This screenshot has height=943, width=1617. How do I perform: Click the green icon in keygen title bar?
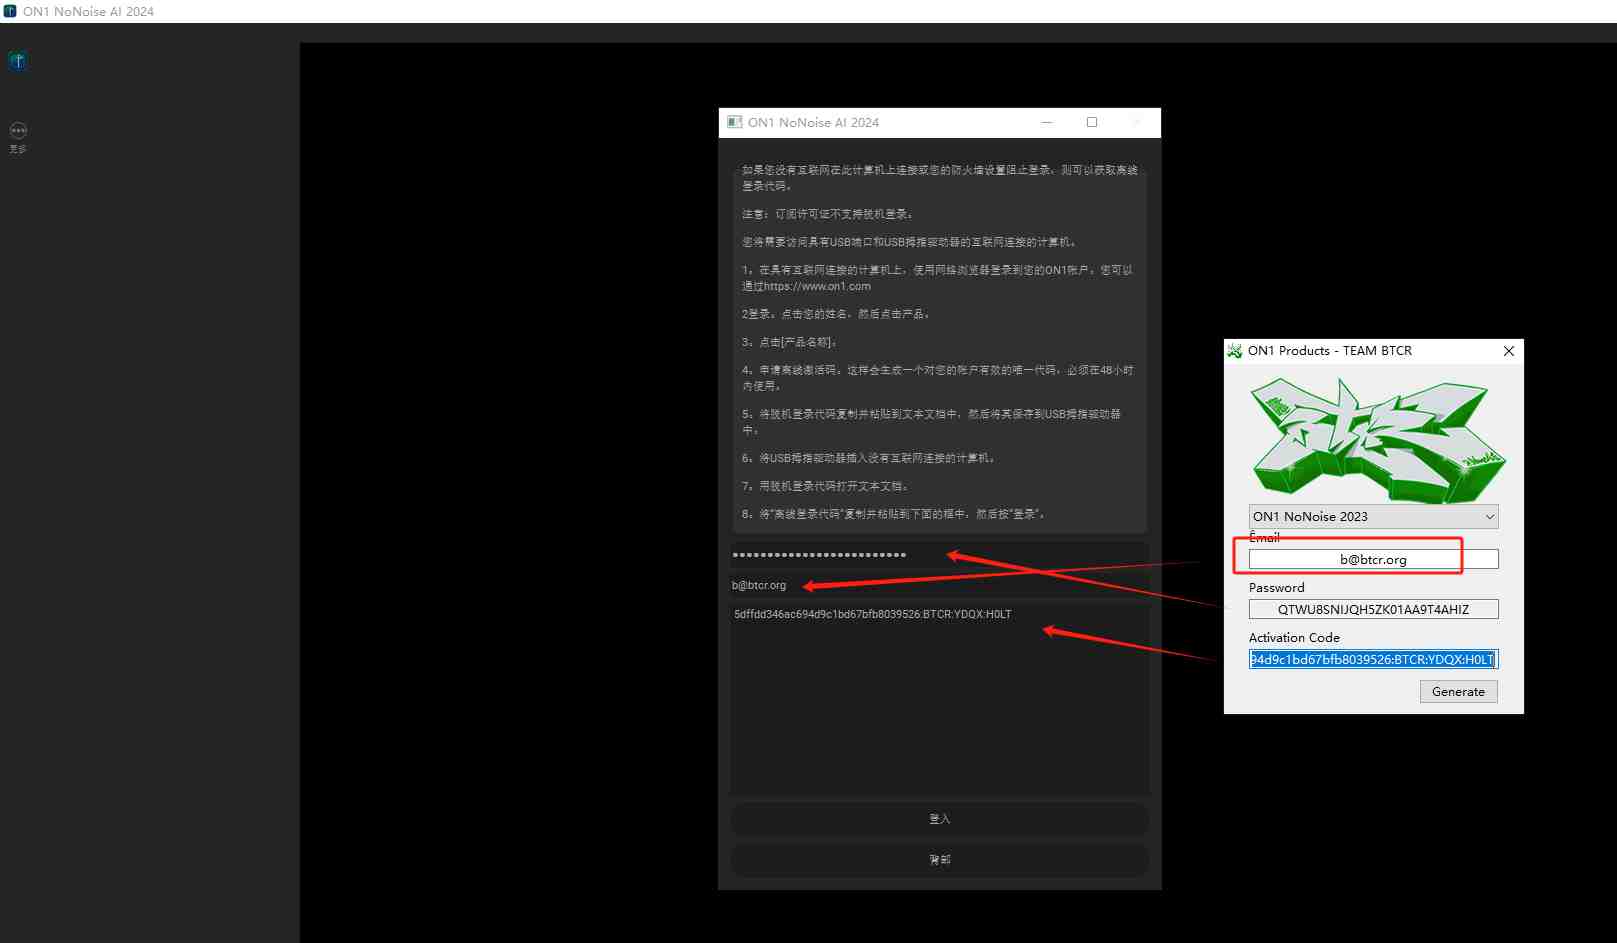(x=1234, y=351)
